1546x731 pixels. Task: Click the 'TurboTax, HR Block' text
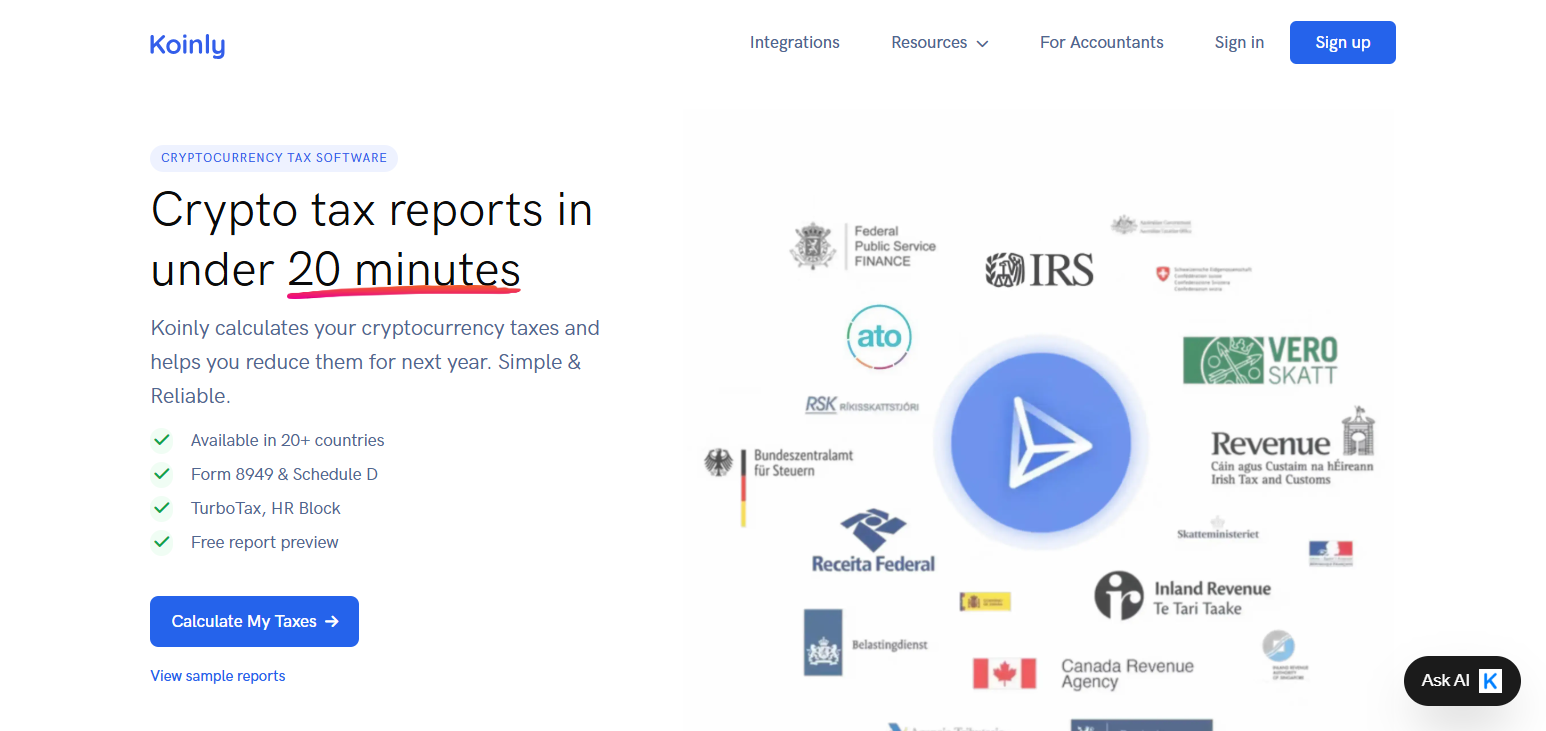(266, 508)
